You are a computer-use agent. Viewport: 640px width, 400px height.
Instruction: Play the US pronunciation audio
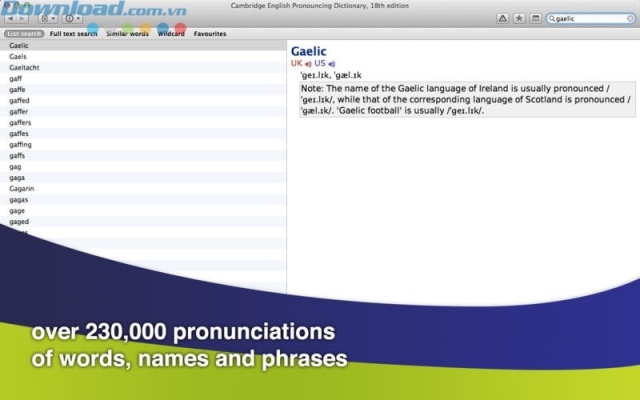pyautogui.click(x=331, y=63)
